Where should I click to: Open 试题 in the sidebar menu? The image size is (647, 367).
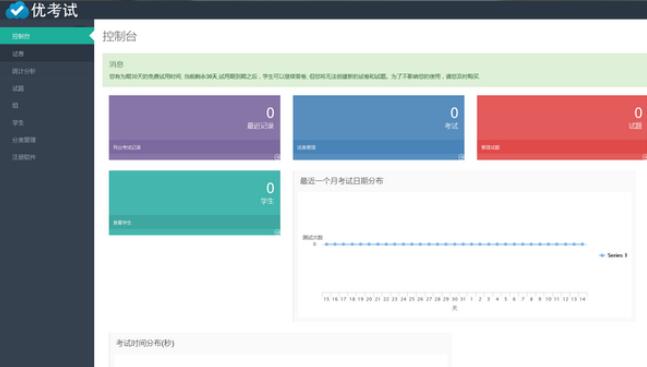click(47, 88)
